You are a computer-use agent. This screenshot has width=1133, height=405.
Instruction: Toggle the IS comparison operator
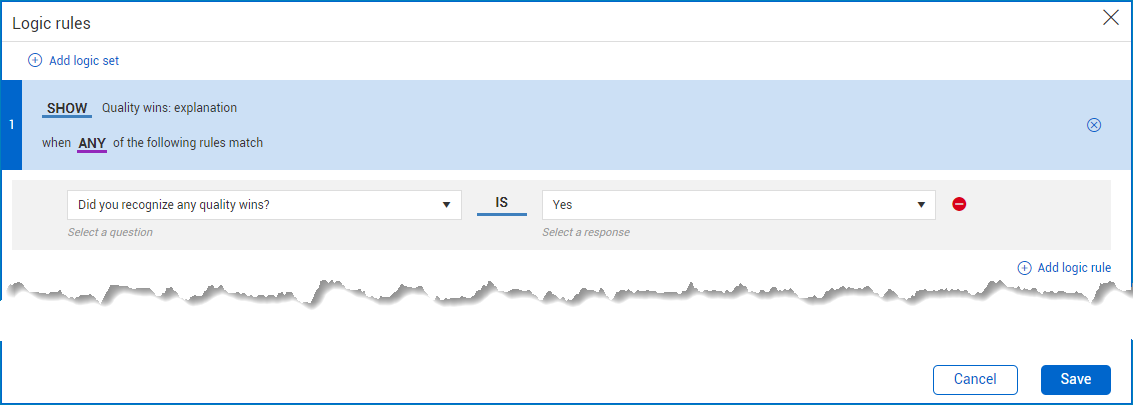502,203
